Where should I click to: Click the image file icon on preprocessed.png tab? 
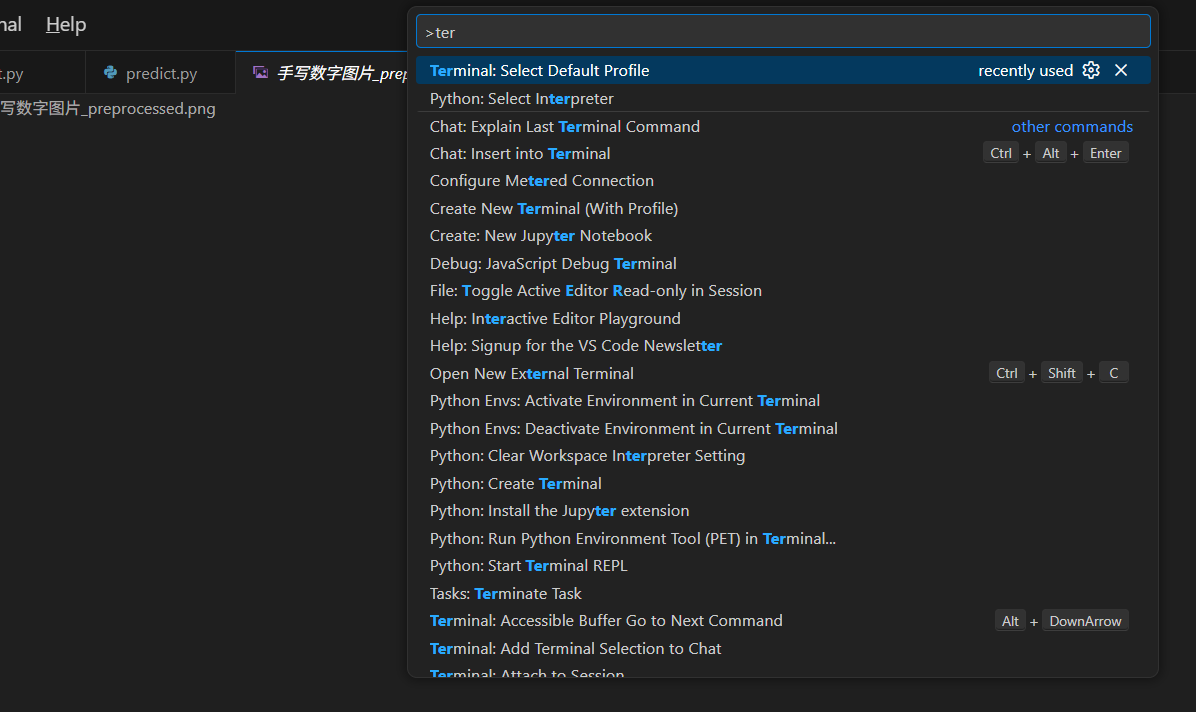point(260,72)
